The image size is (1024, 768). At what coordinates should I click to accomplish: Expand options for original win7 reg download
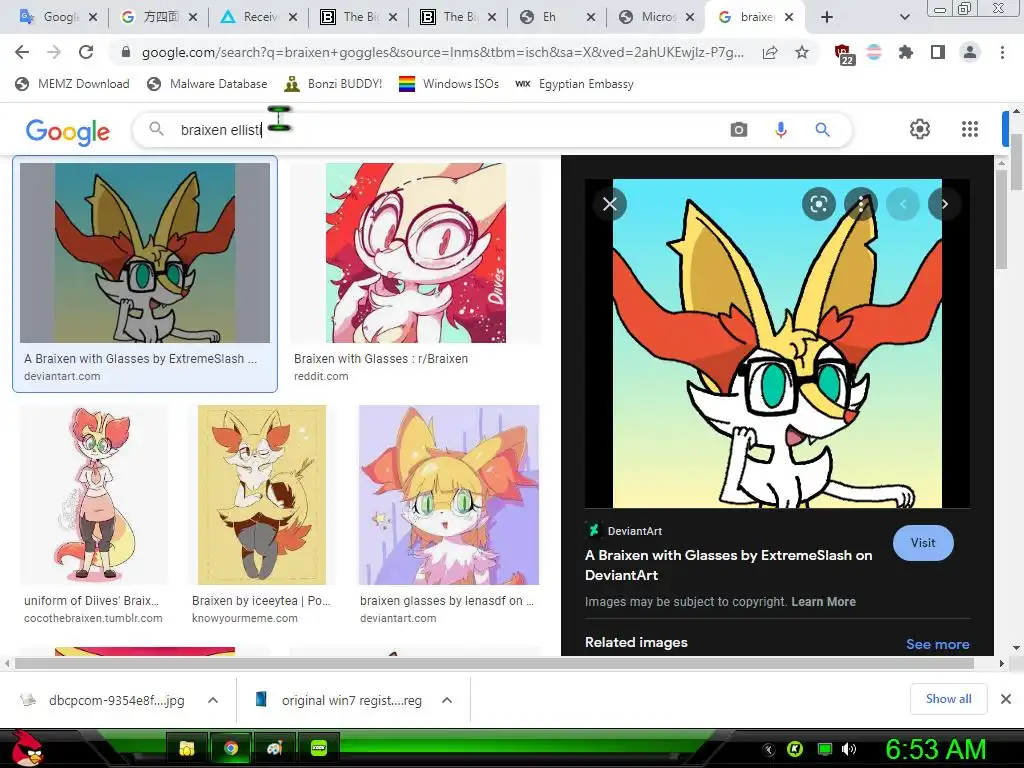tap(447, 700)
